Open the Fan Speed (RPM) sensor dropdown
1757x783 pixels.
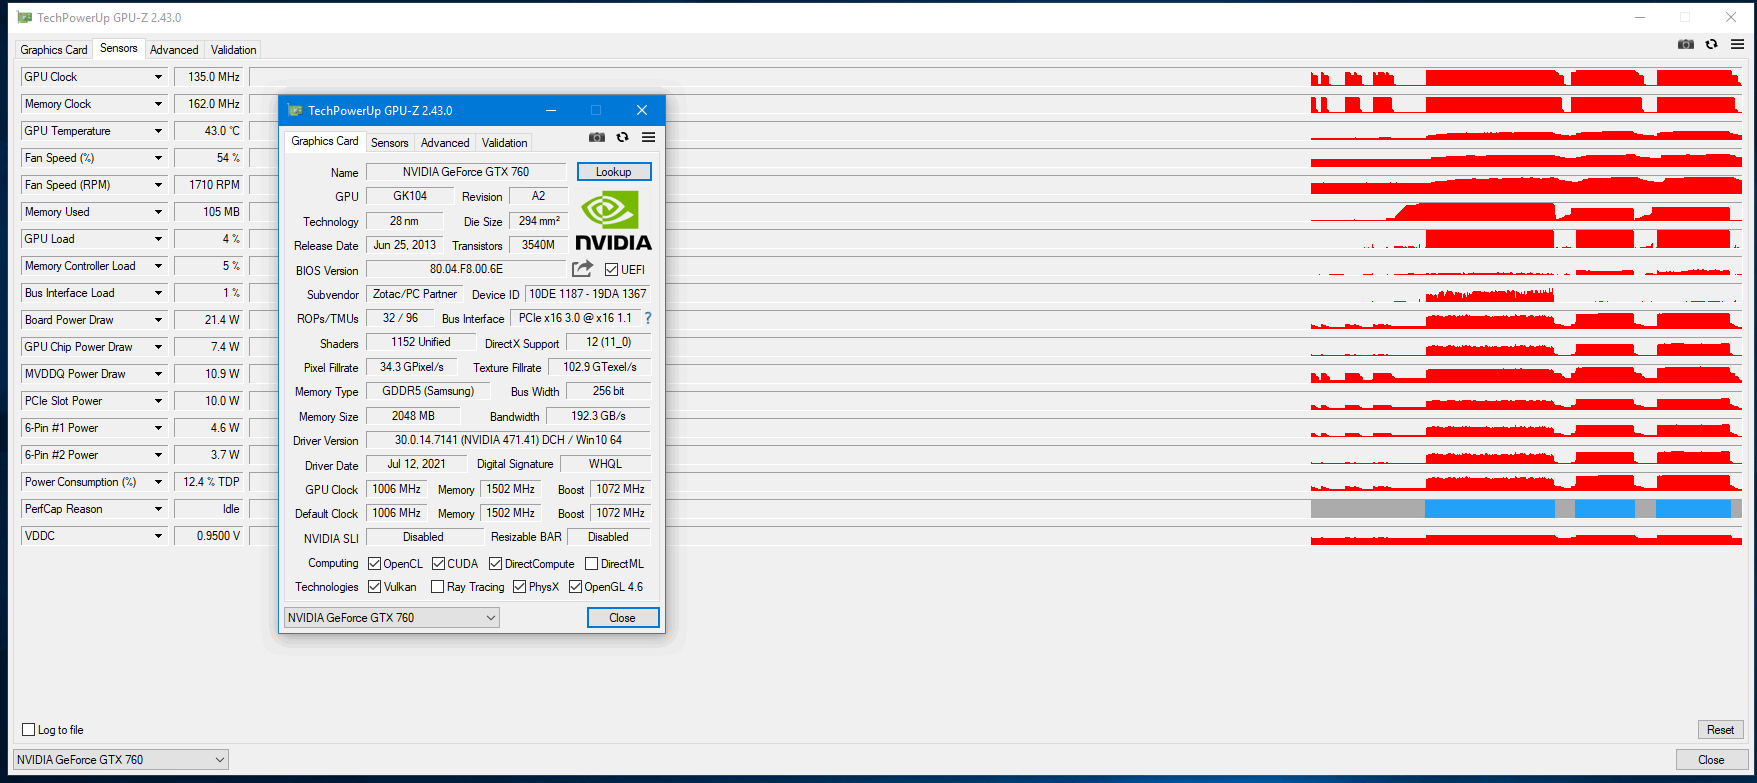click(x=158, y=185)
